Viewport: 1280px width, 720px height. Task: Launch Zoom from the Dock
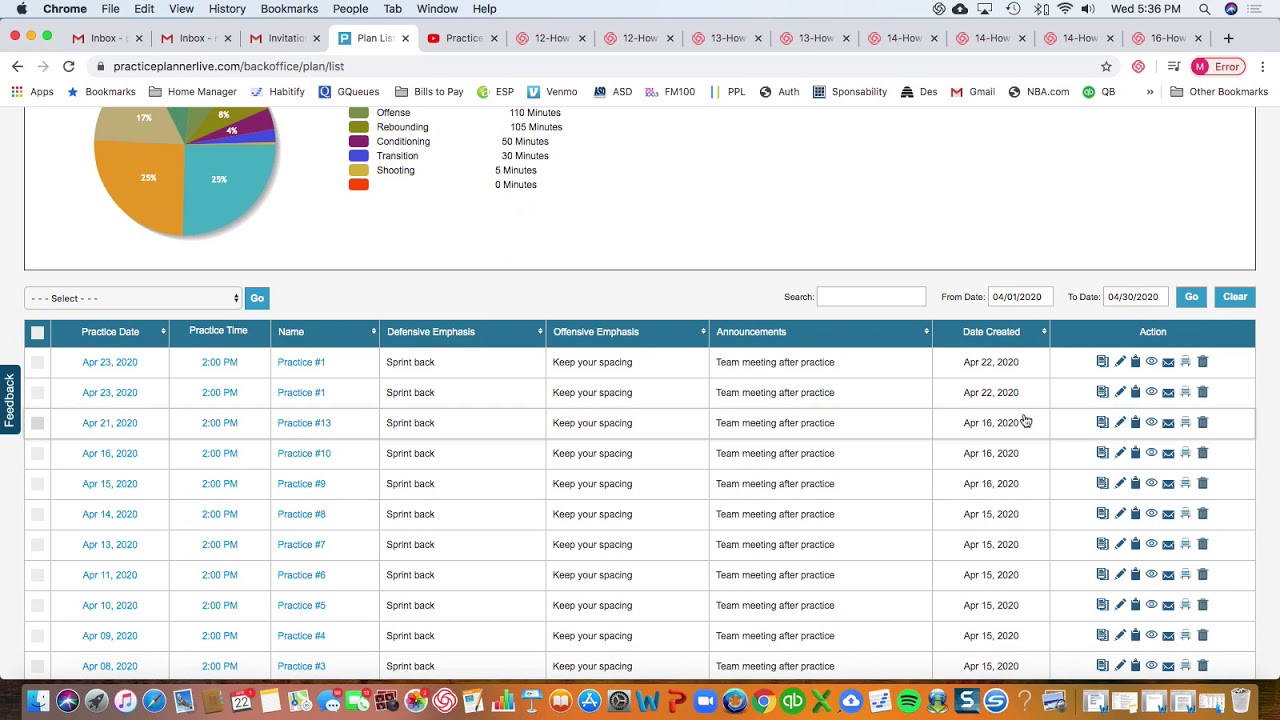pos(705,701)
